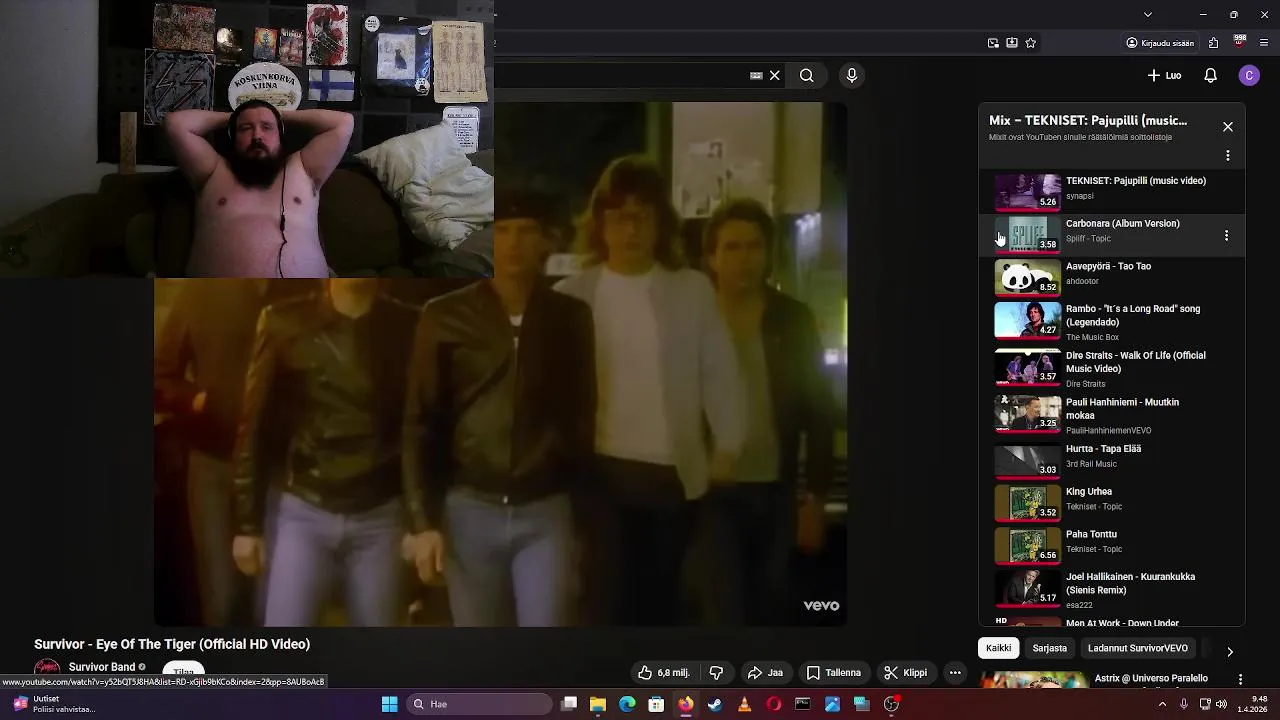Open Task View on taskbar
The width and height of the screenshot is (1280, 720).
pyautogui.click(x=569, y=704)
